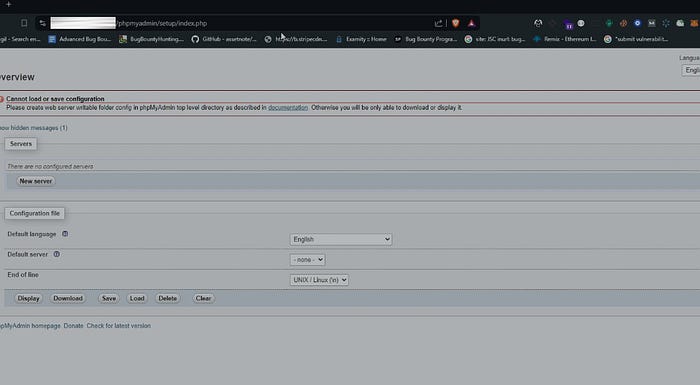Click the Configuration file section tab
Viewport: 700px width, 385px height.
[34, 213]
